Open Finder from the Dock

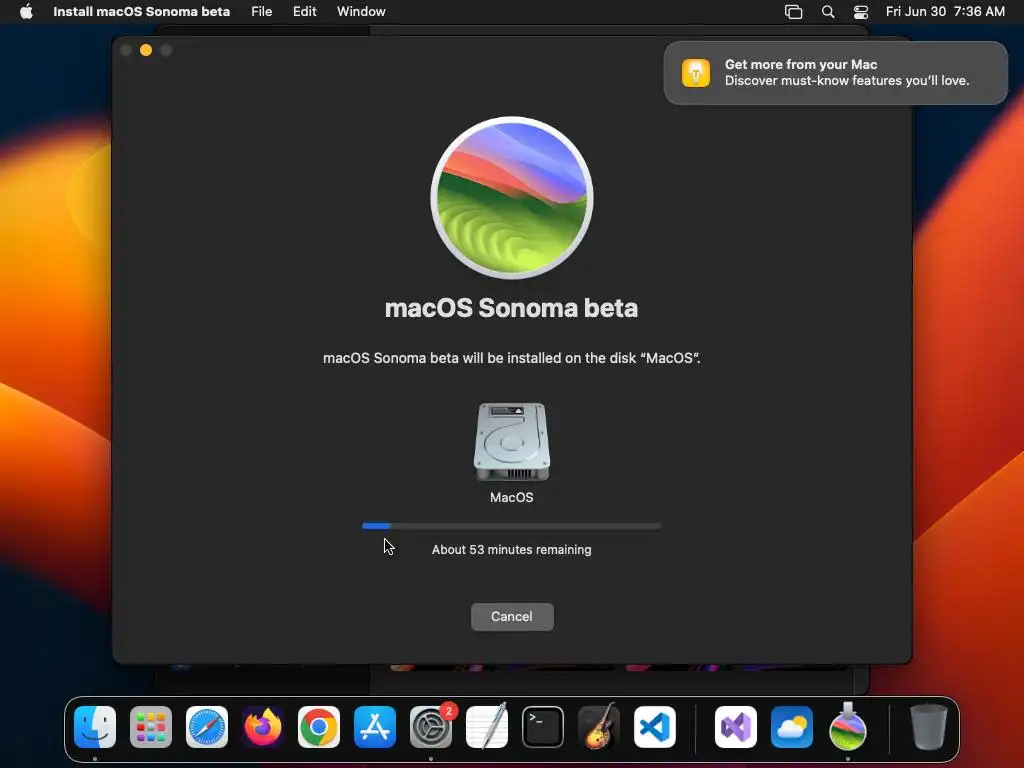point(95,727)
